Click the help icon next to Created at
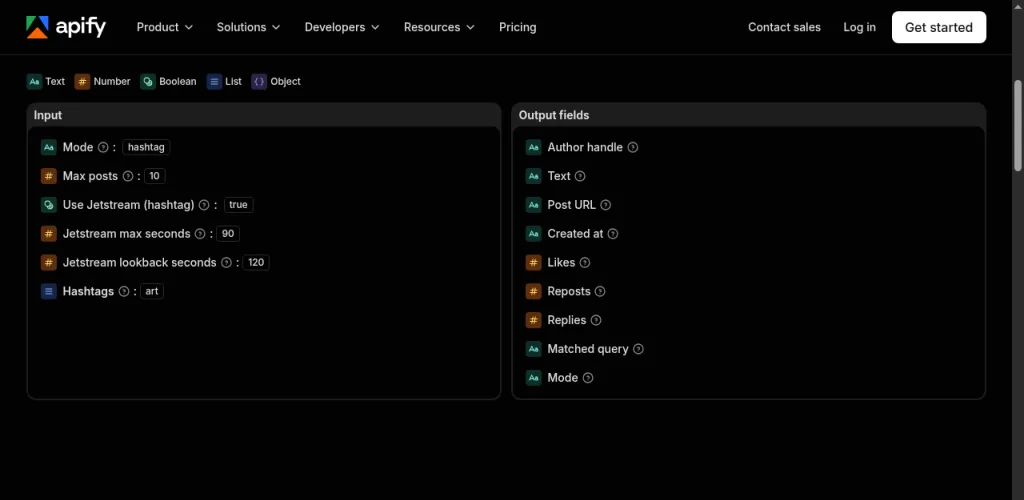 [x=613, y=234]
